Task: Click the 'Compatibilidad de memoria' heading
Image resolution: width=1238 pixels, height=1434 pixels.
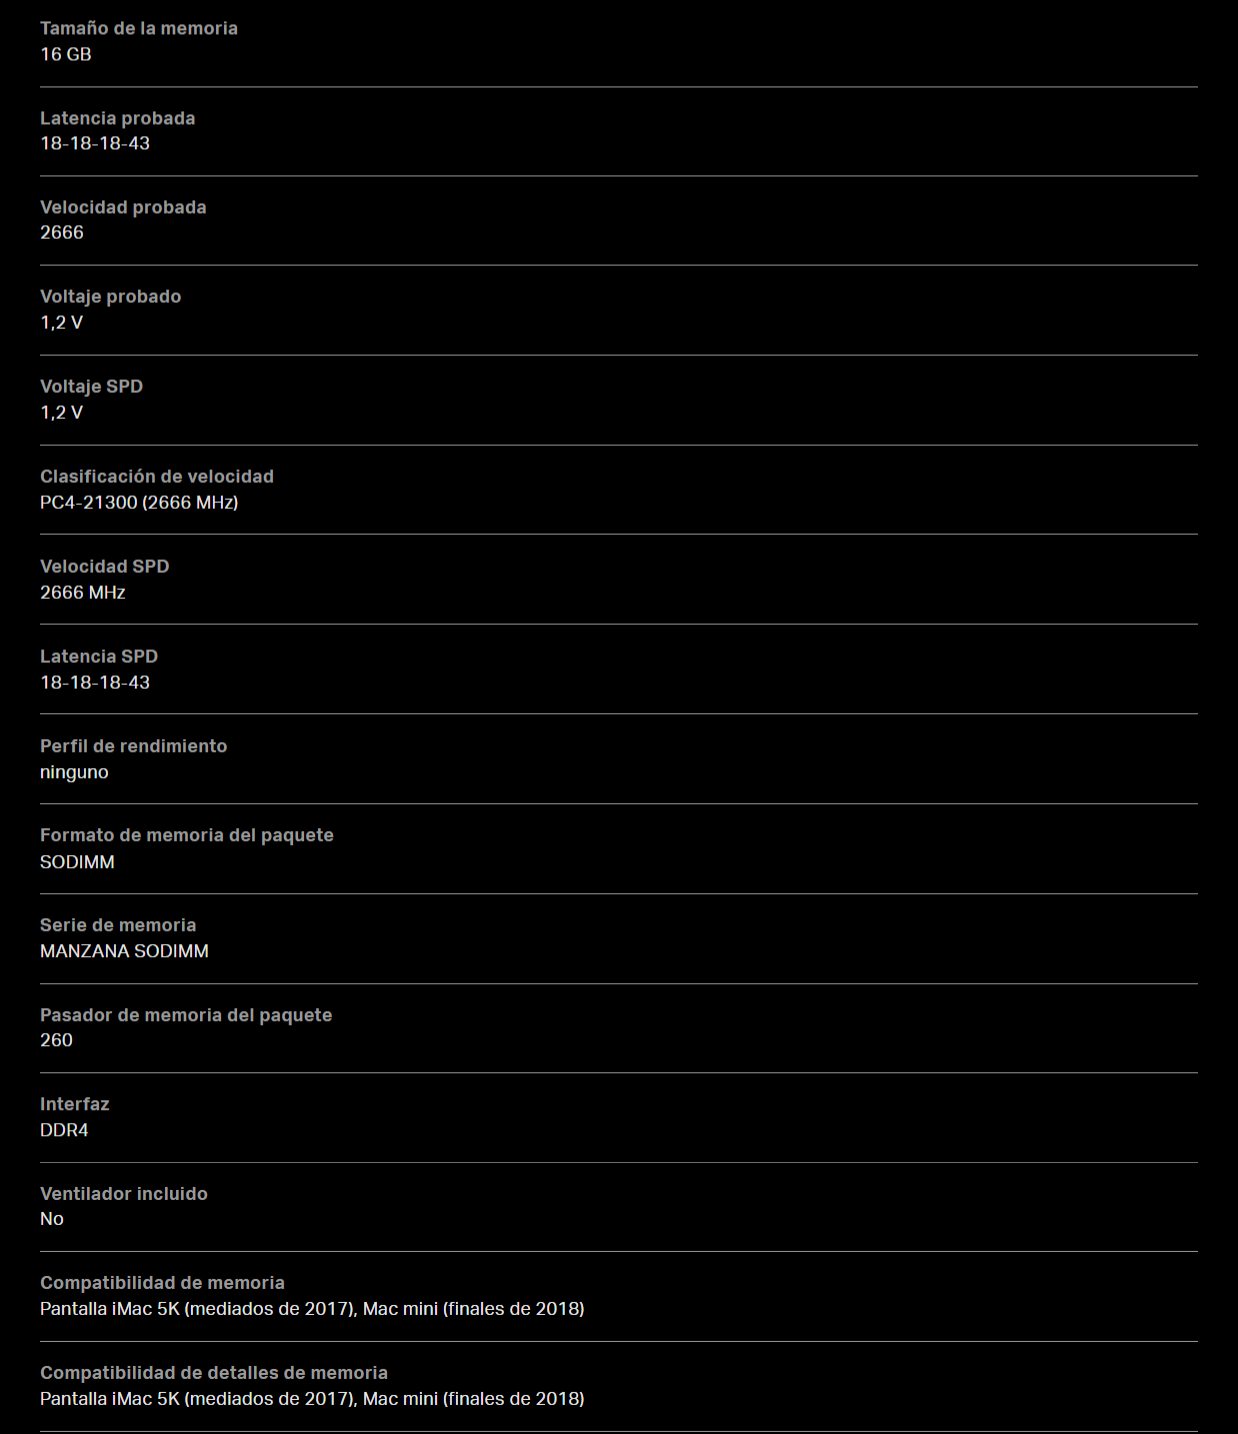Action: coord(162,1282)
